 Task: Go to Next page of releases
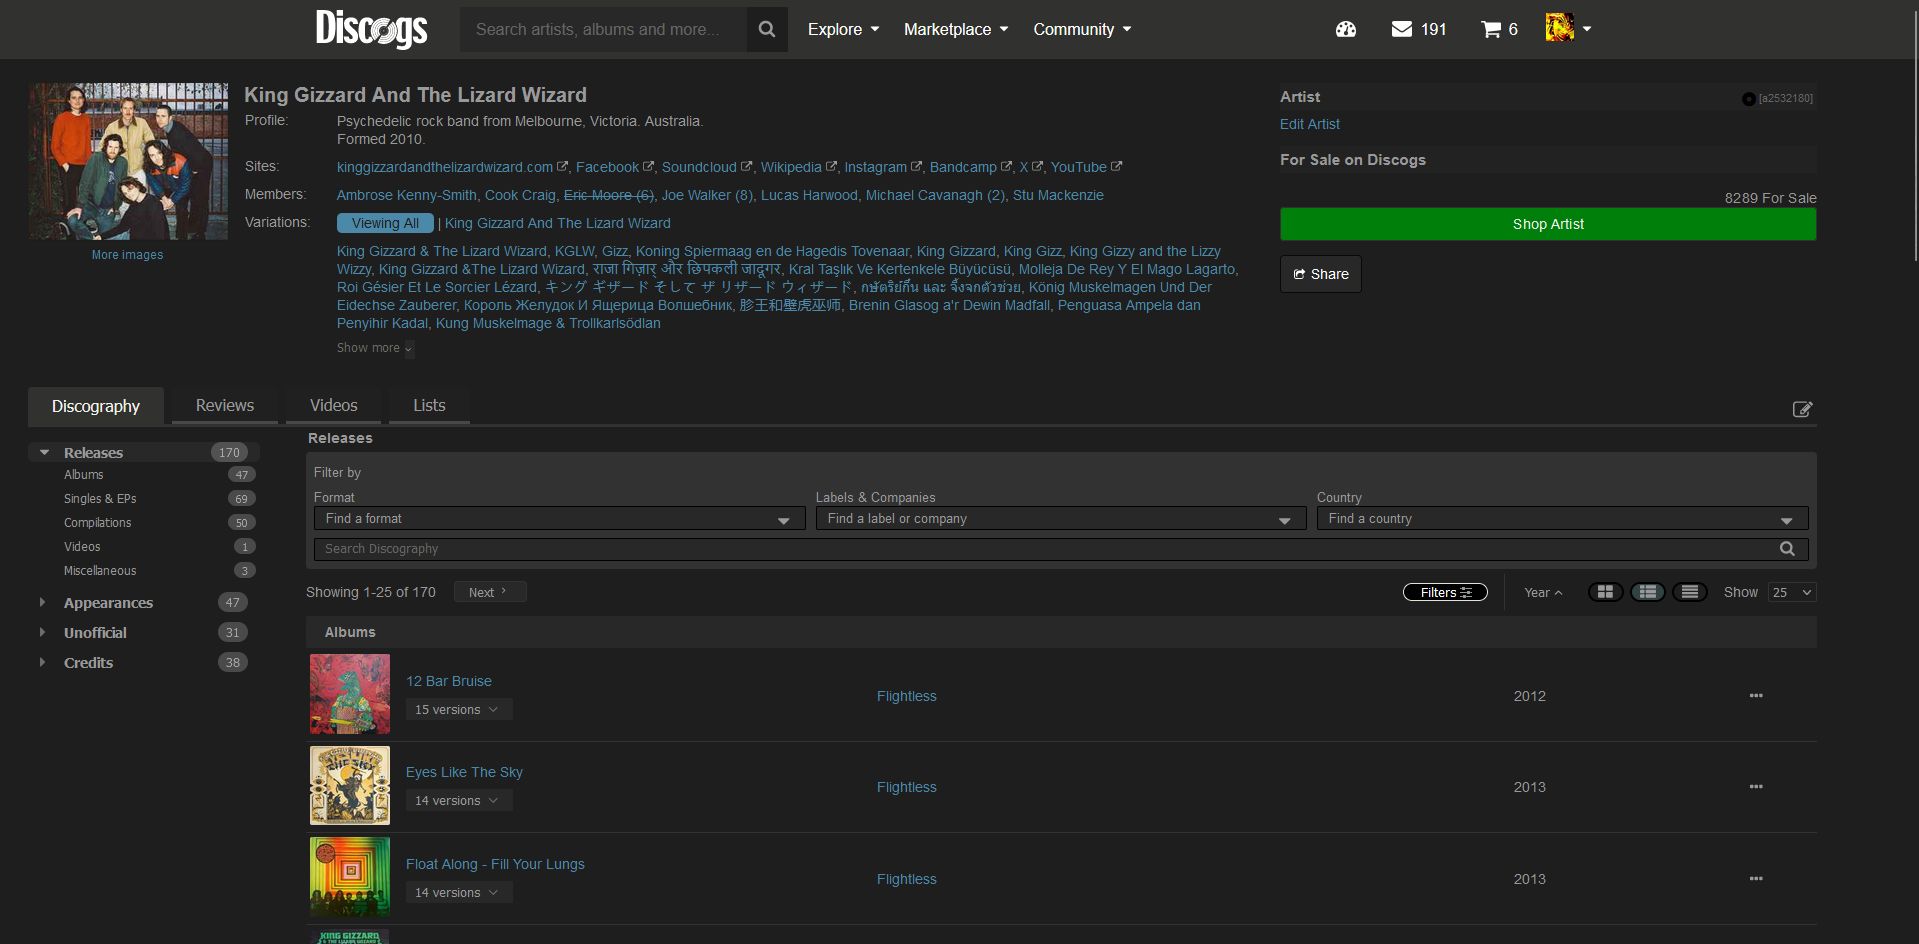tap(490, 592)
